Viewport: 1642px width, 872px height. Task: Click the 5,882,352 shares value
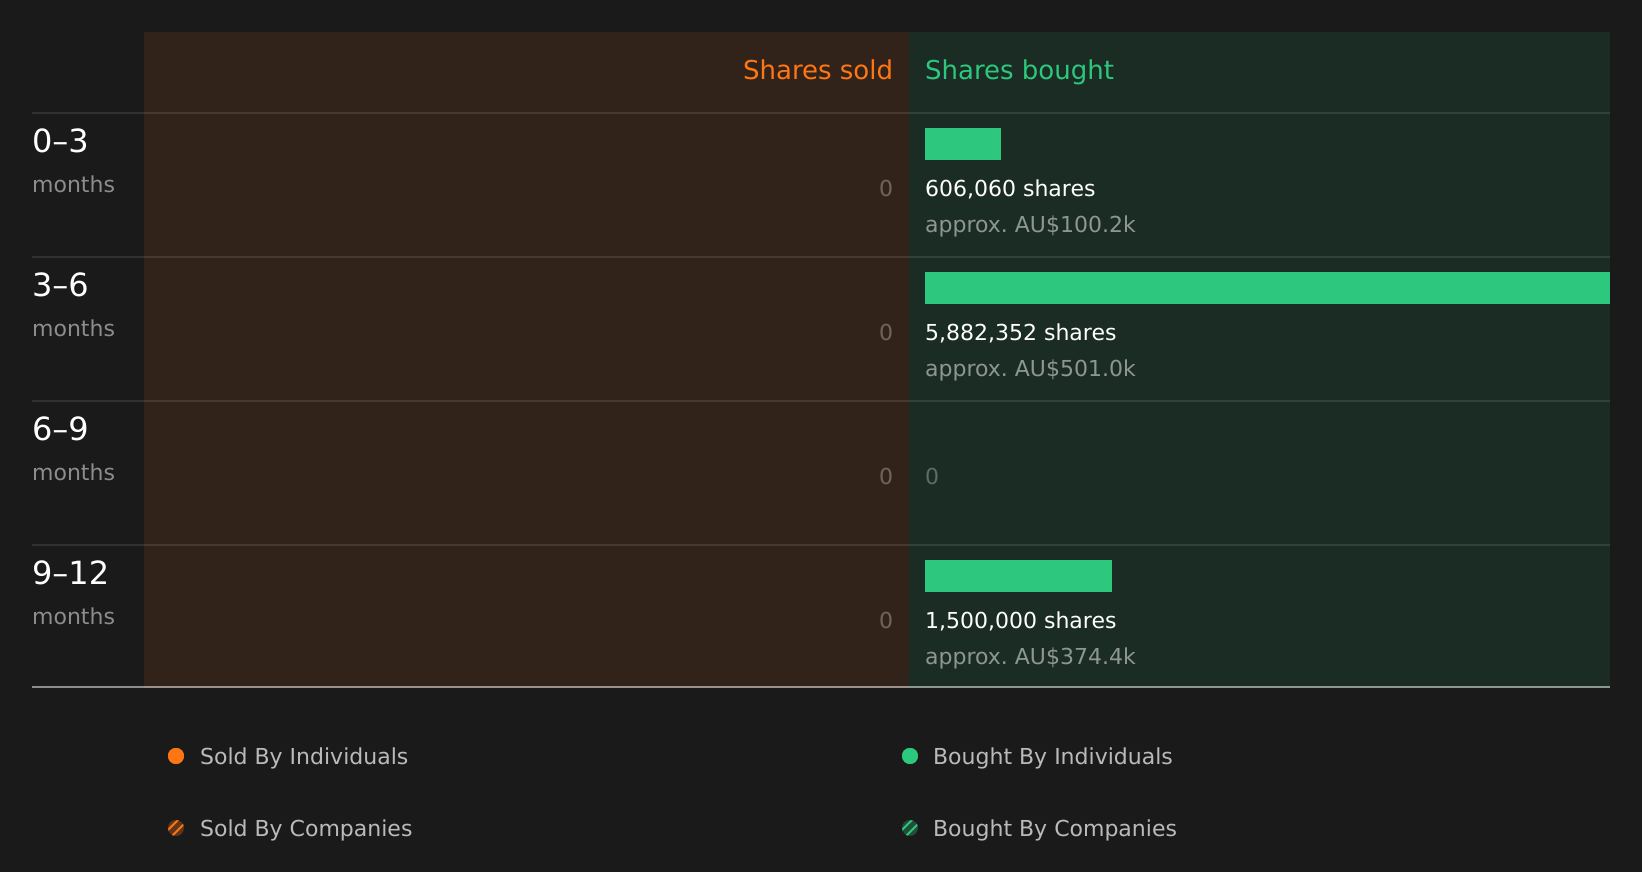pos(1020,332)
